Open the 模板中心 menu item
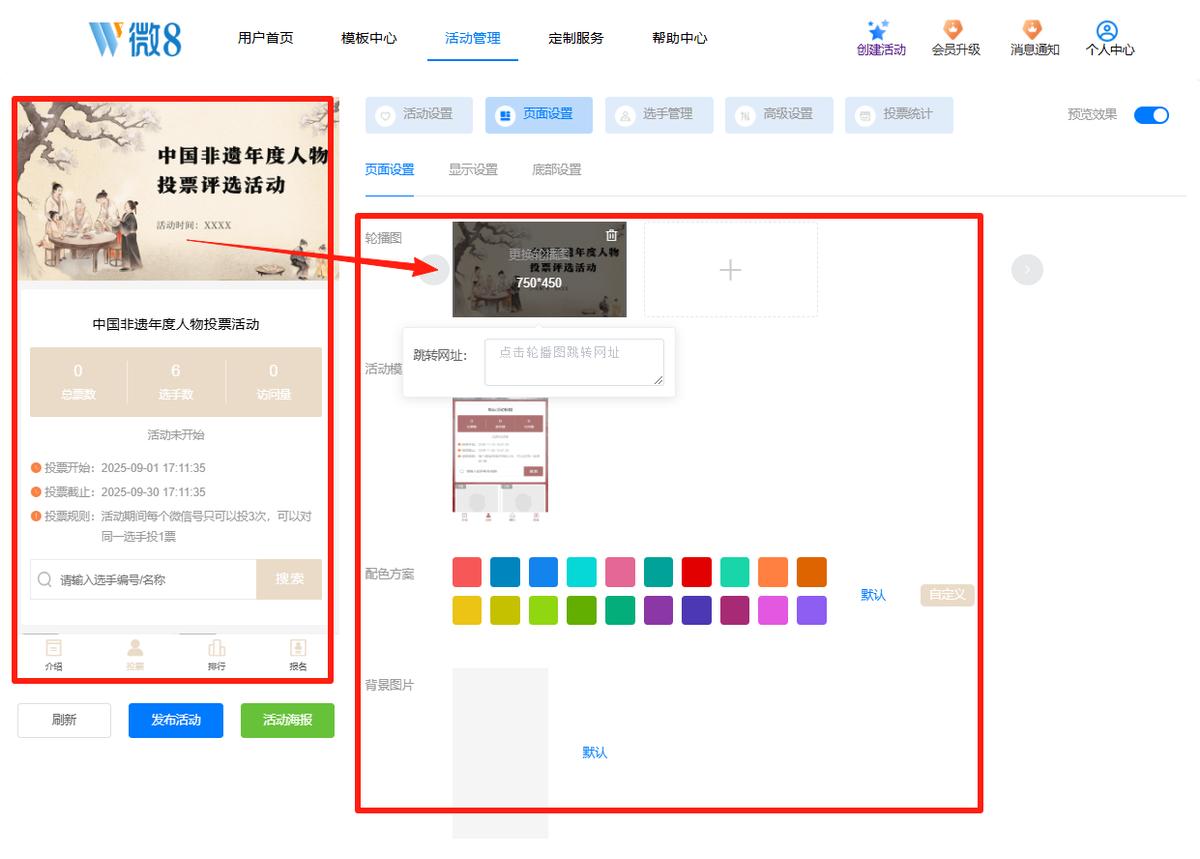 point(369,39)
